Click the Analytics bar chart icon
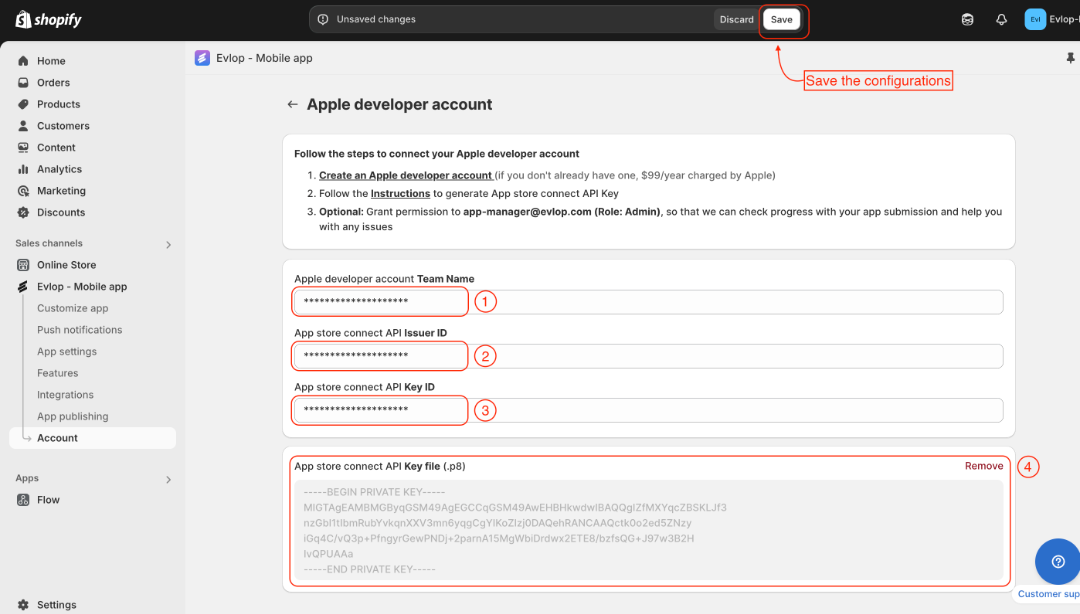The image size is (1080, 614). coord(23,169)
